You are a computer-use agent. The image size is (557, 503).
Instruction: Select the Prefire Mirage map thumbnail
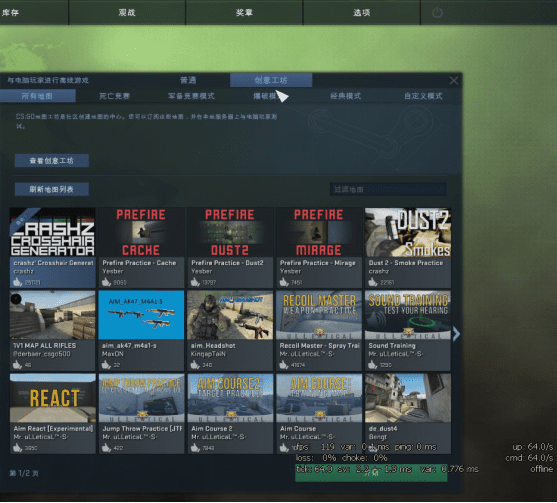(319, 232)
